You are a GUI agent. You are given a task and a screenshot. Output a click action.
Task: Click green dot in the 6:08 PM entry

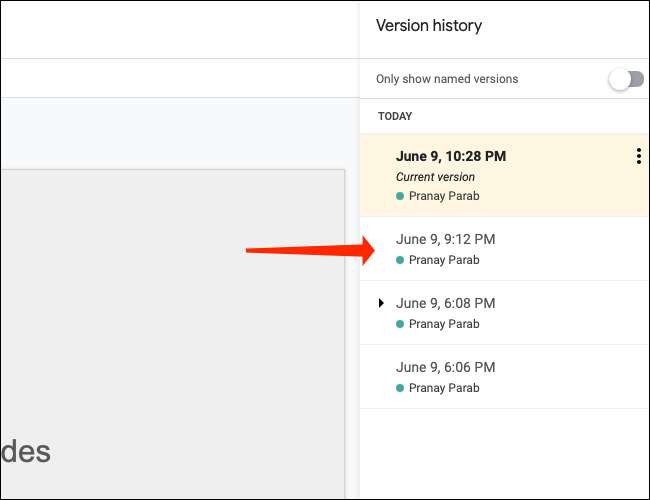click(400, 324)
